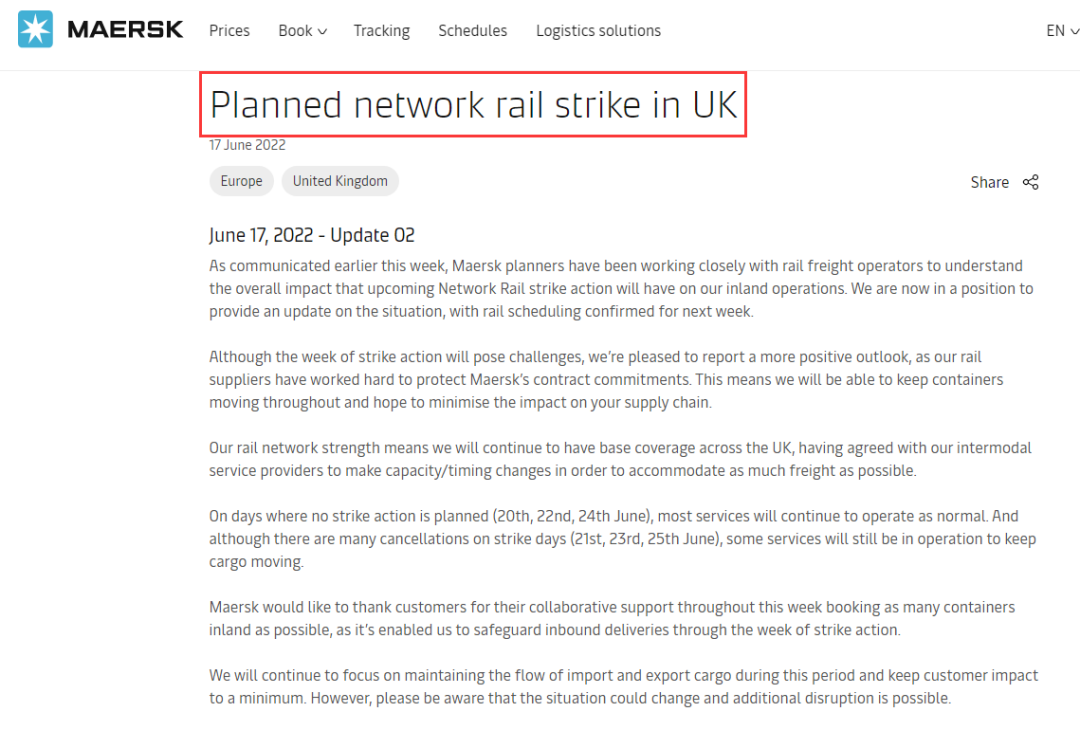Screen dimensions: 1080x730
Task: Click the chevron next to EN
Action: (1074, 32)
